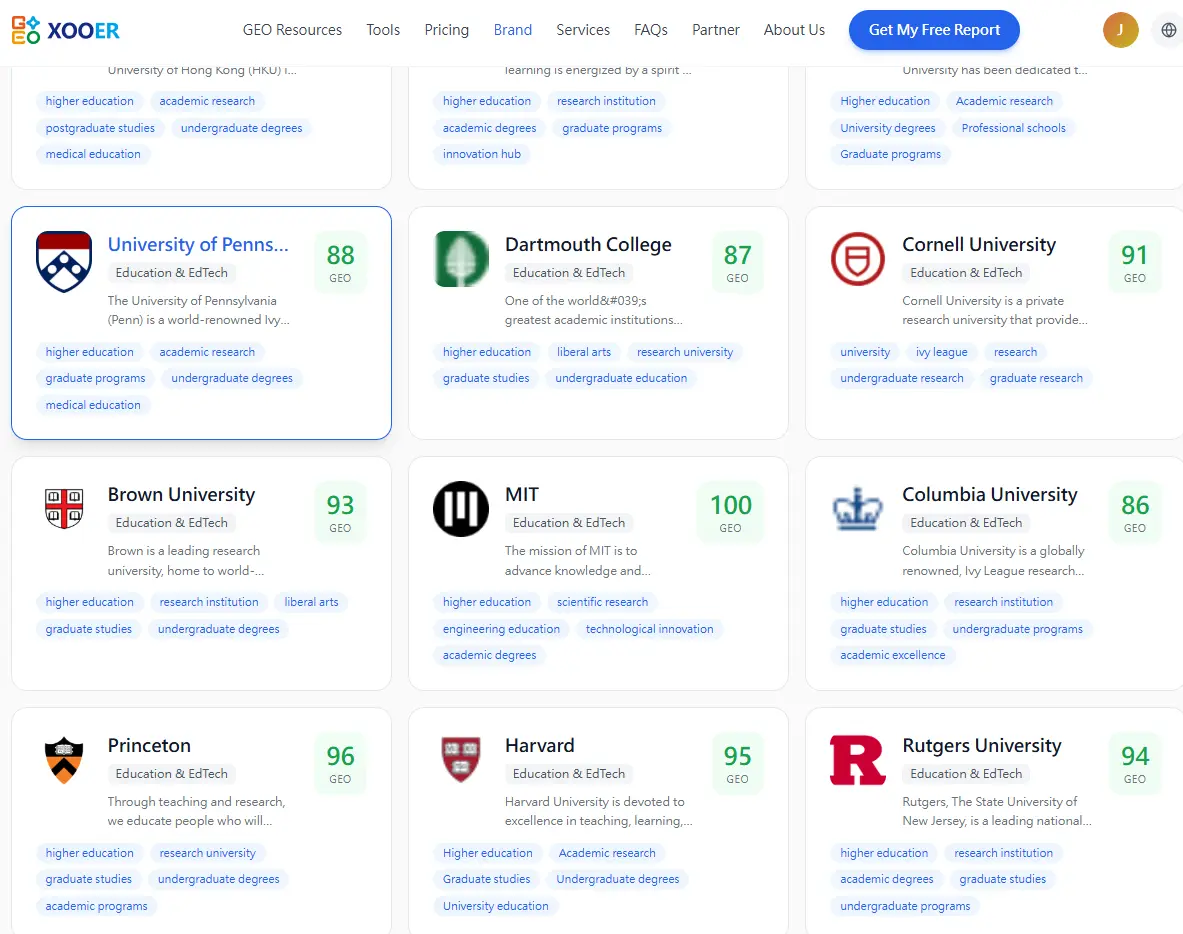This screenshot has width=1183, height=934.
Task: Click the 'Education & EdTech' label on Harvard
Action: pyautogui.click(x=568, y=774)
